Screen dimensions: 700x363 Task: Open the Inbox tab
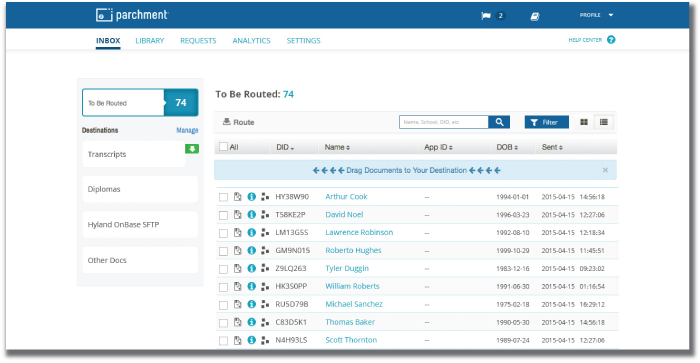108,41
